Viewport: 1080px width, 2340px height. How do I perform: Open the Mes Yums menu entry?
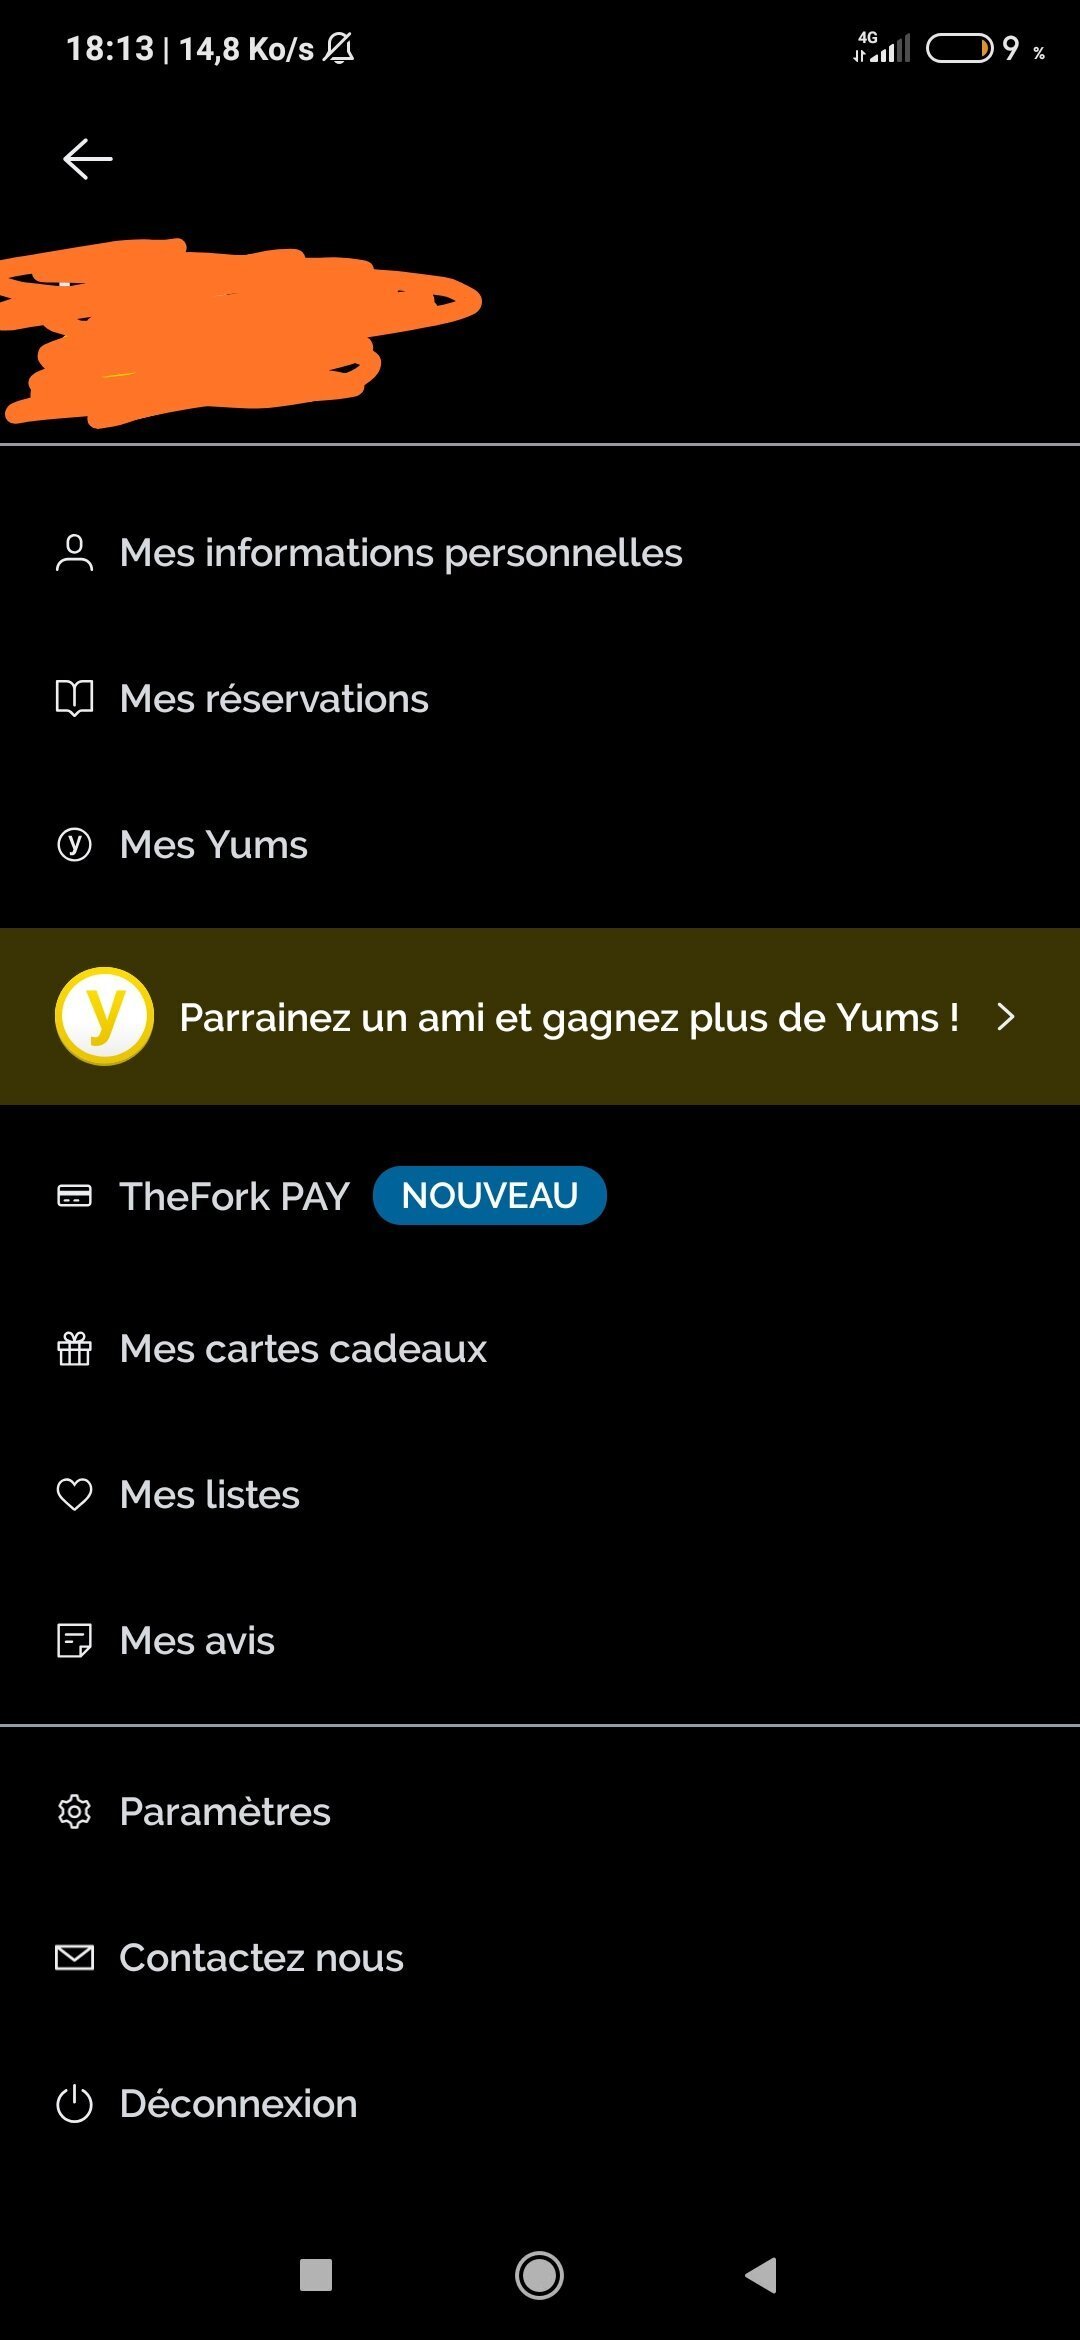click(213, 845)
